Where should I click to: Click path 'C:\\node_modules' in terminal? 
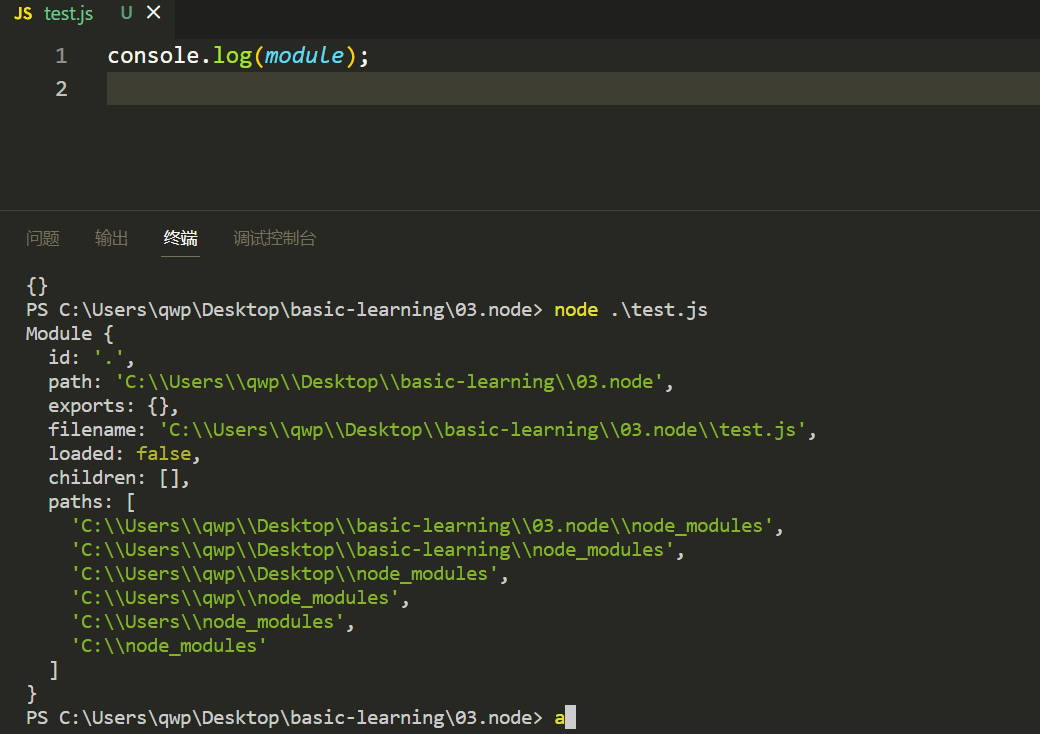168,646
